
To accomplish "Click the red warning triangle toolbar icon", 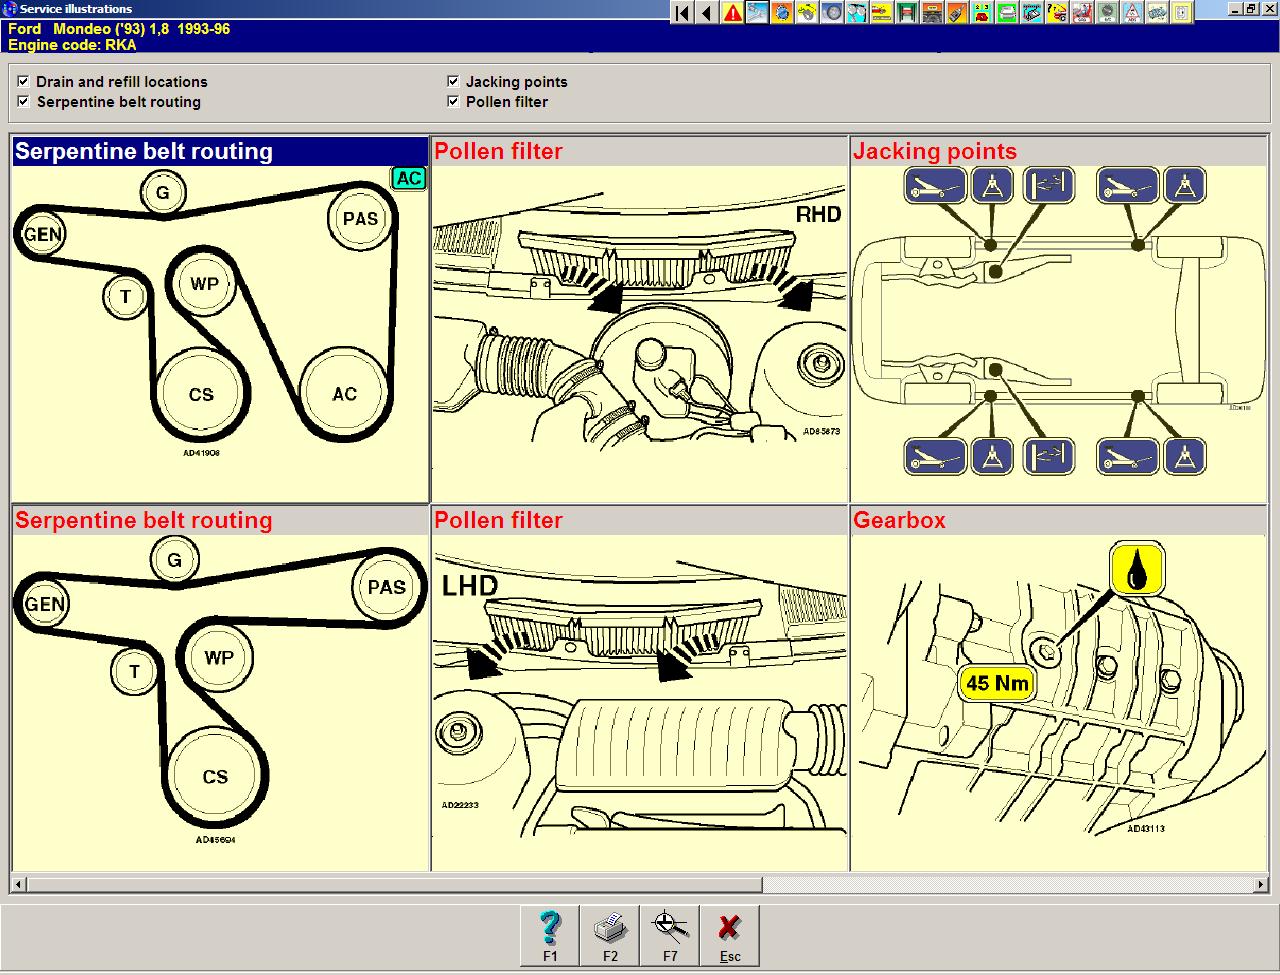I will click(x=733, y=12).
